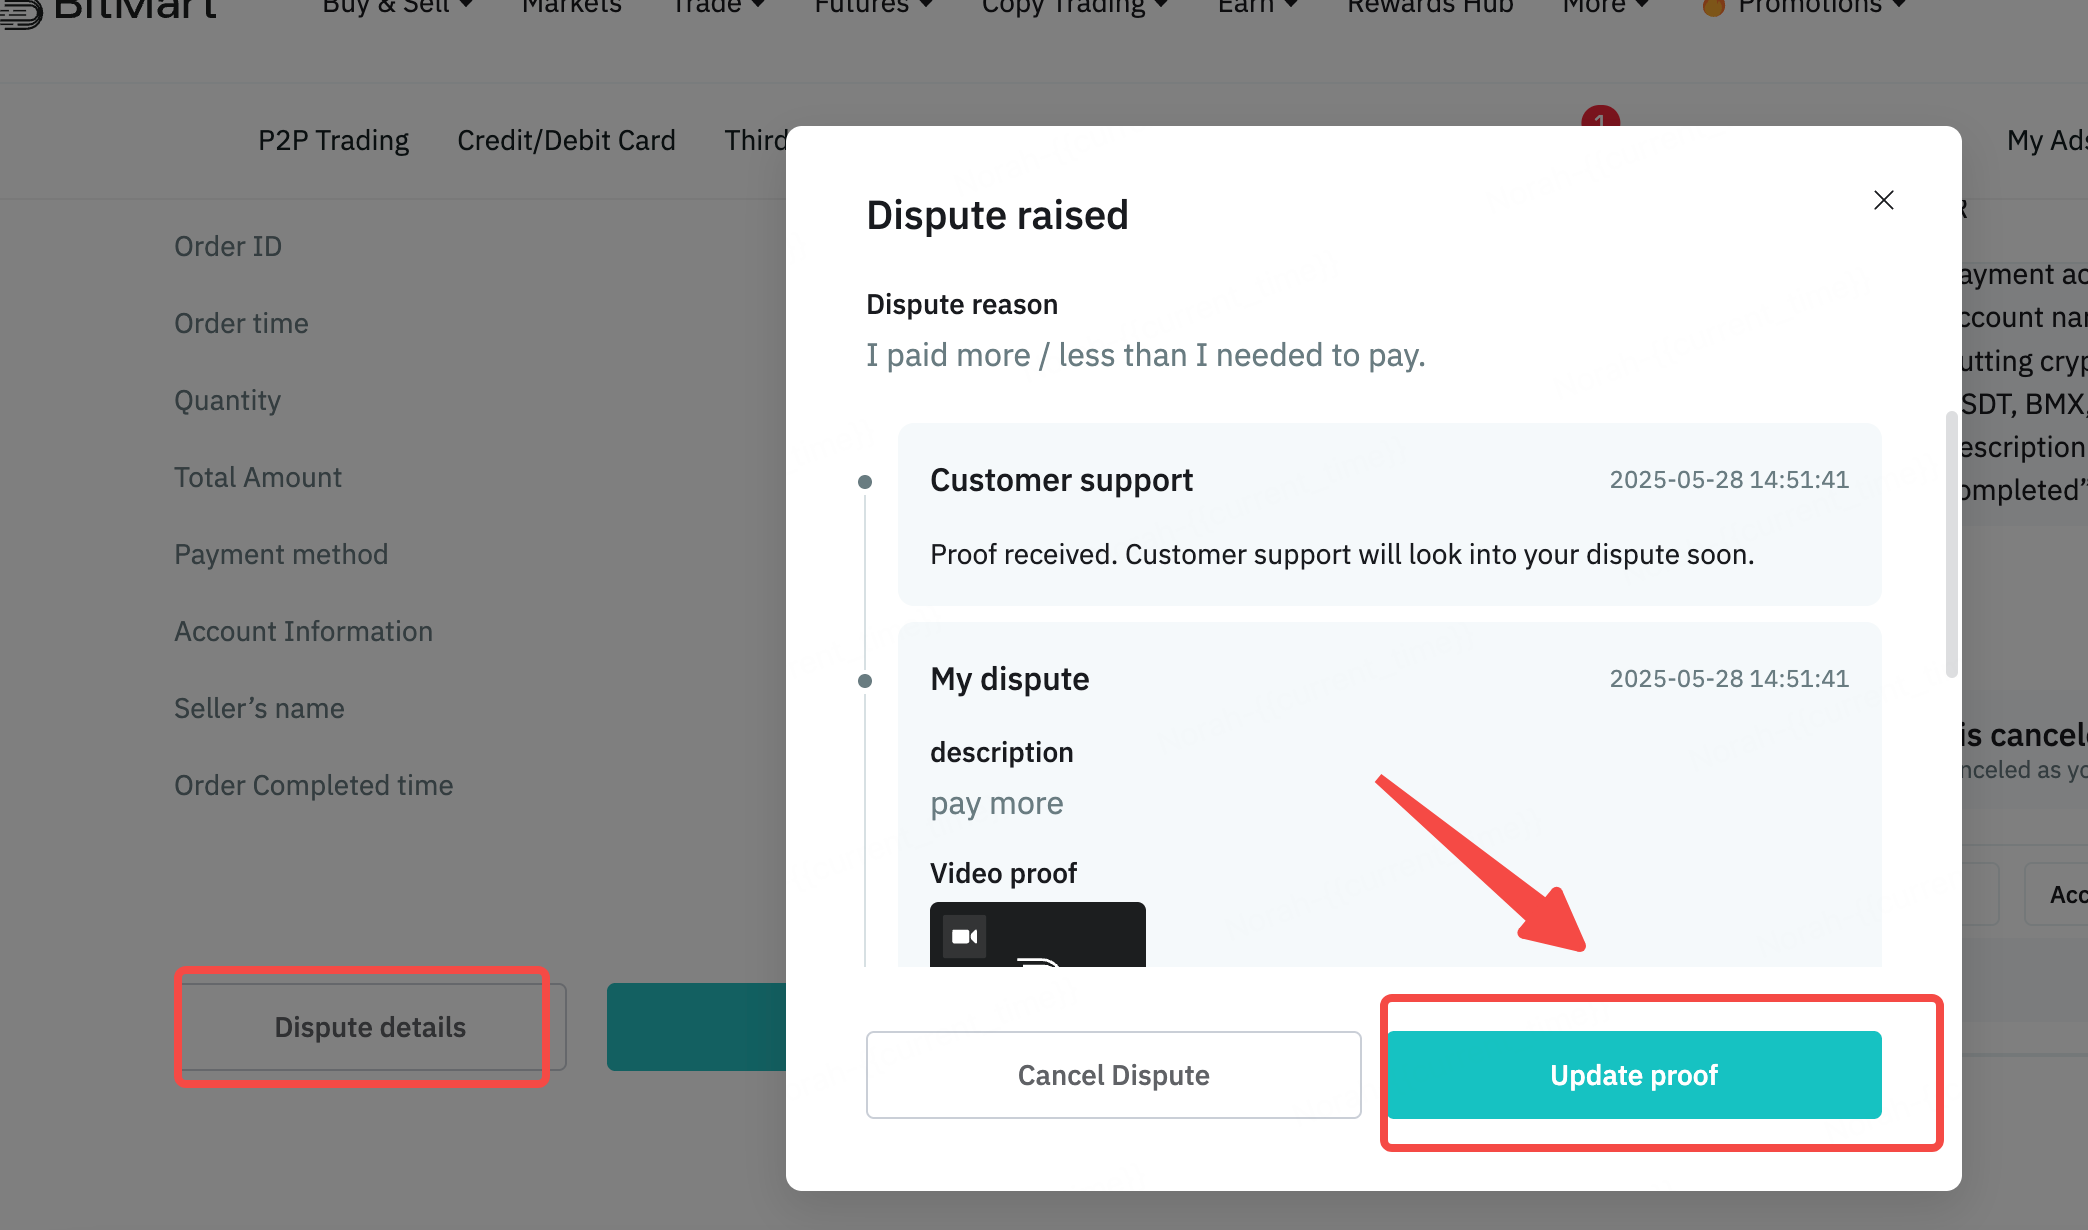Open the Markets menu item

572,6
